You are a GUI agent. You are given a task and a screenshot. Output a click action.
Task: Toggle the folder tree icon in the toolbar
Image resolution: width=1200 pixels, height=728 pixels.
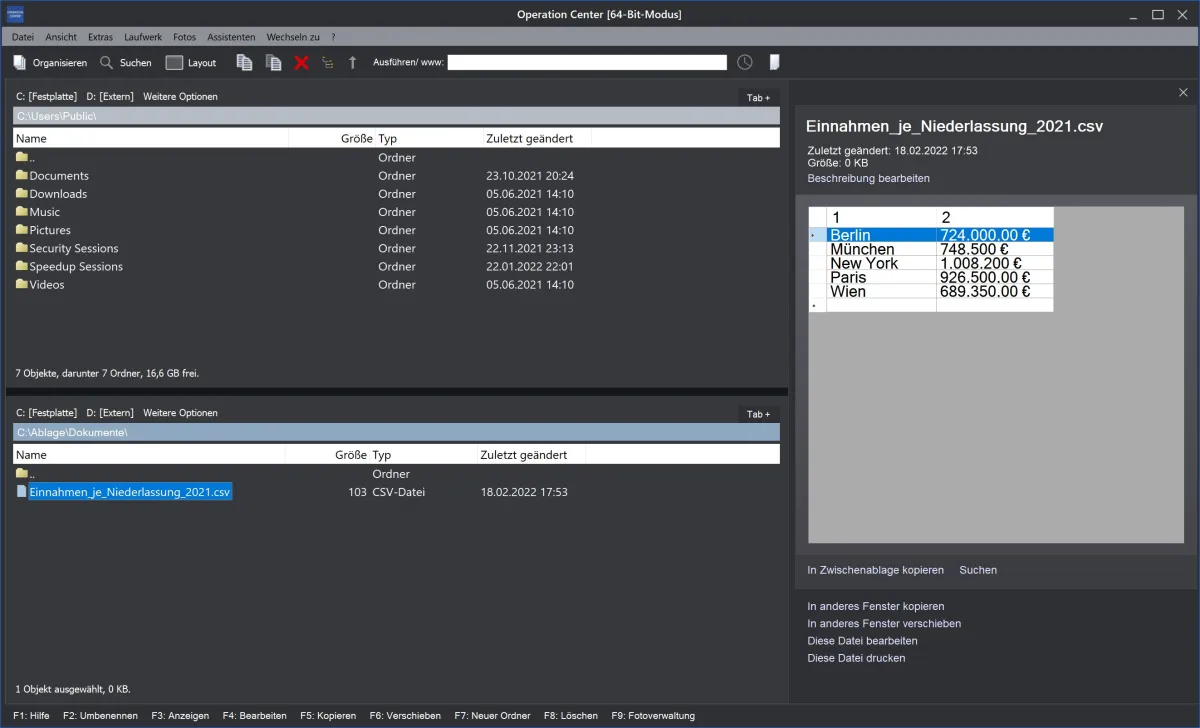(x=327, y=61)
